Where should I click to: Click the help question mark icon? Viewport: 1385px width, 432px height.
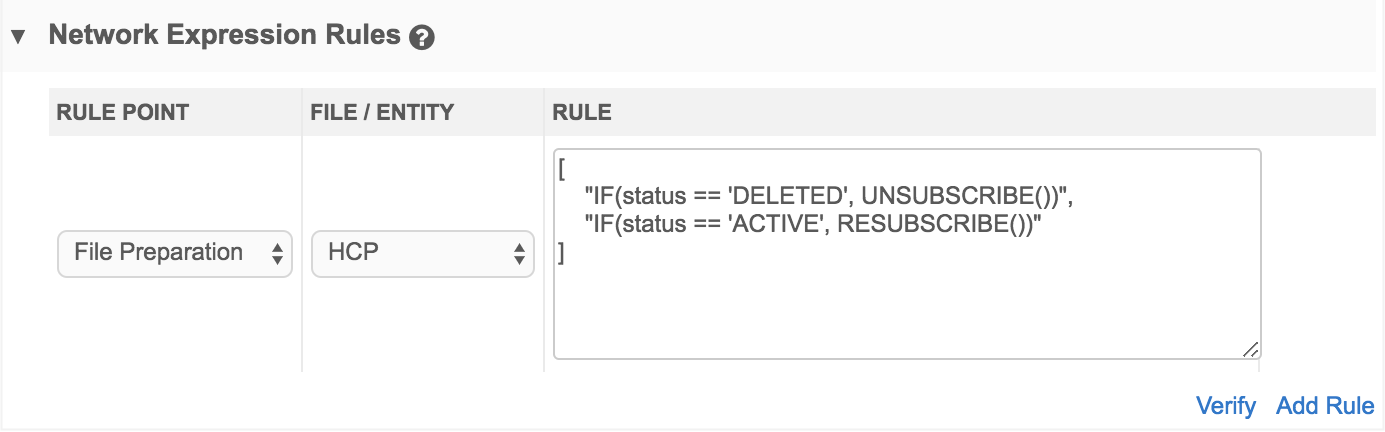(x=422, y=38)
